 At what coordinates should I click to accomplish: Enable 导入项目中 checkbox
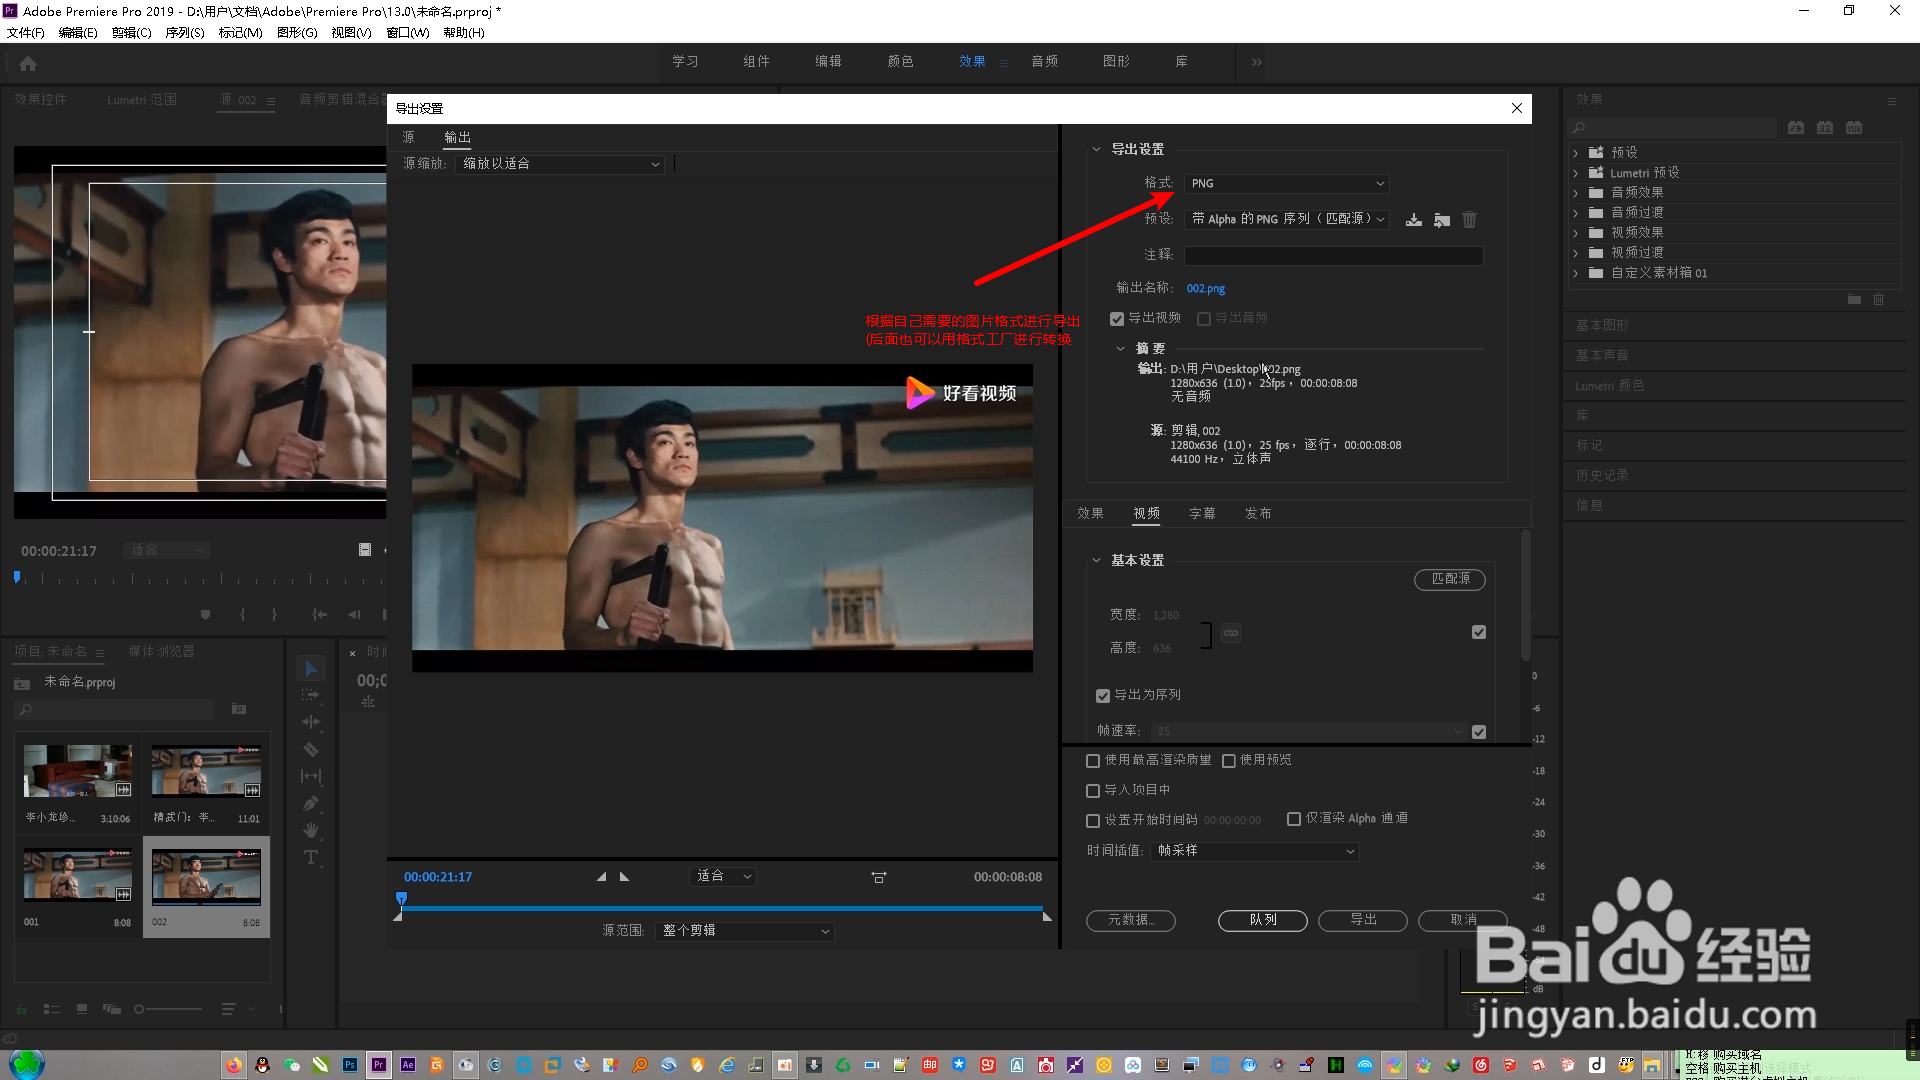tap(1093, 791)
